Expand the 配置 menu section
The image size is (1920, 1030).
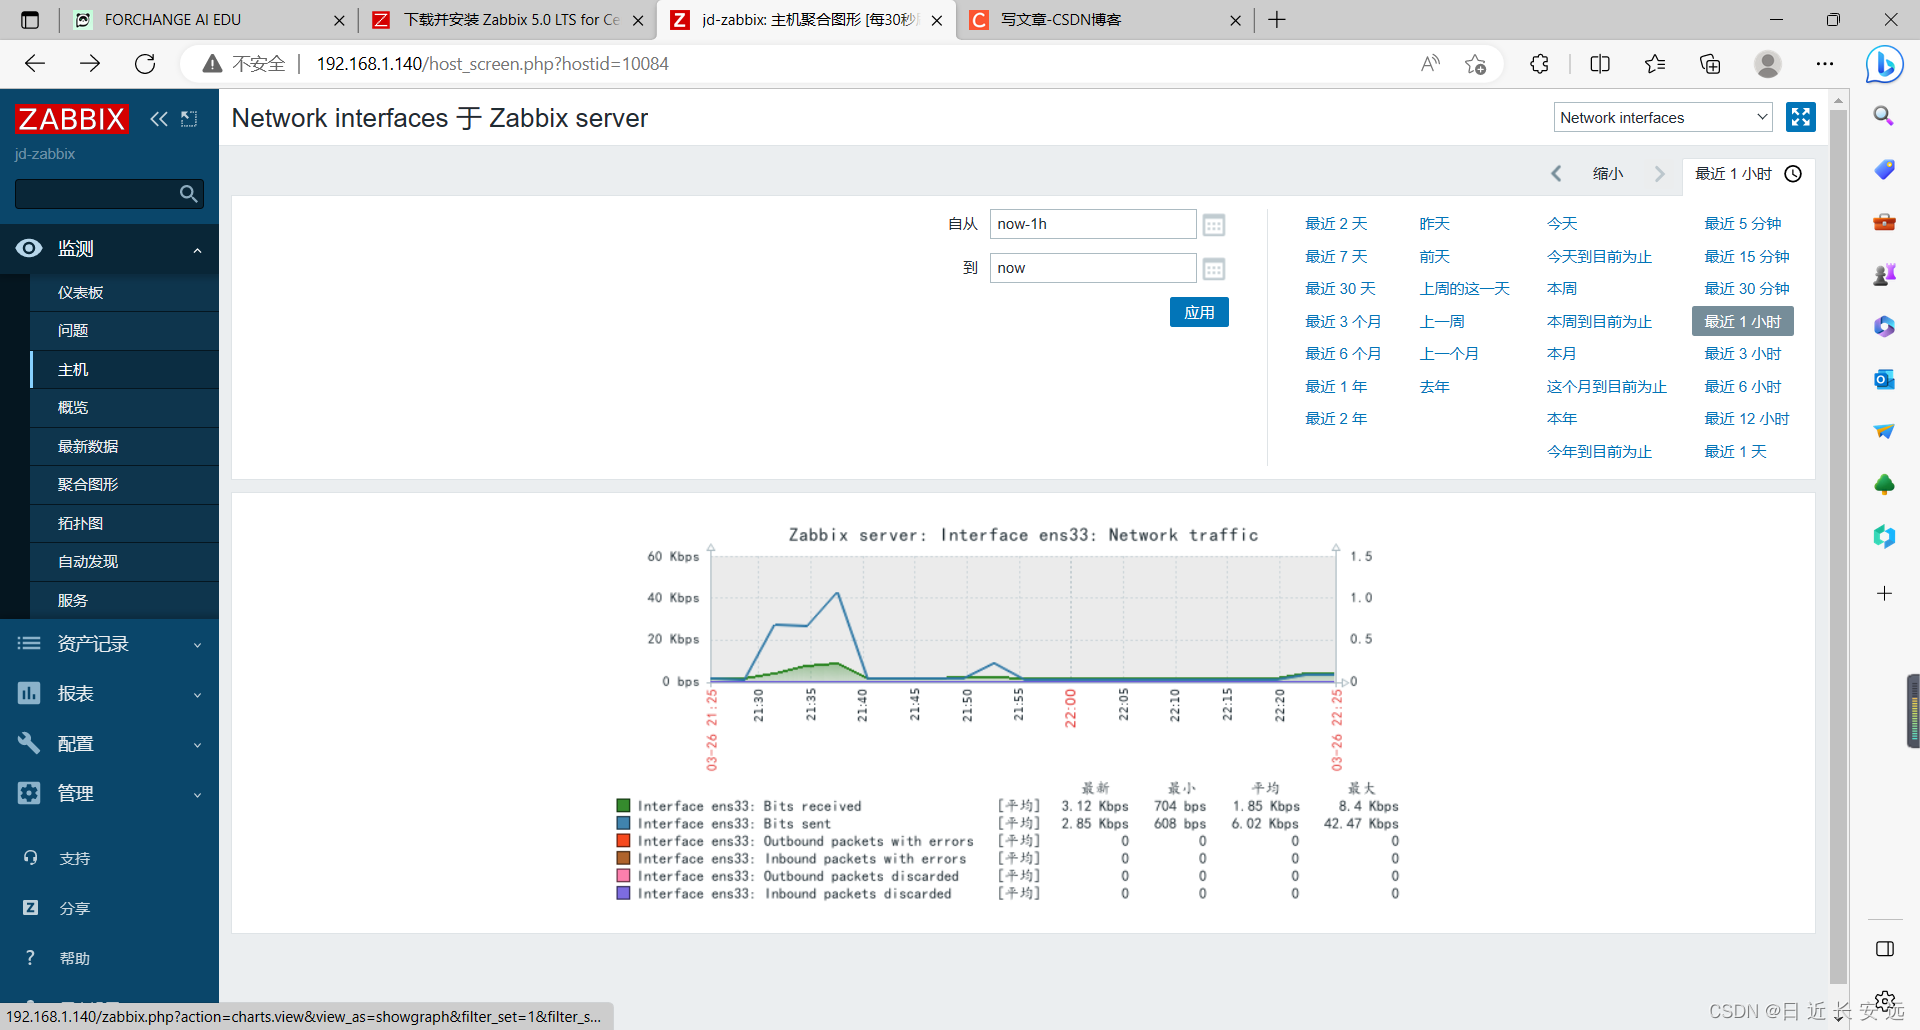pyautogui.click(x=110, y=744)
